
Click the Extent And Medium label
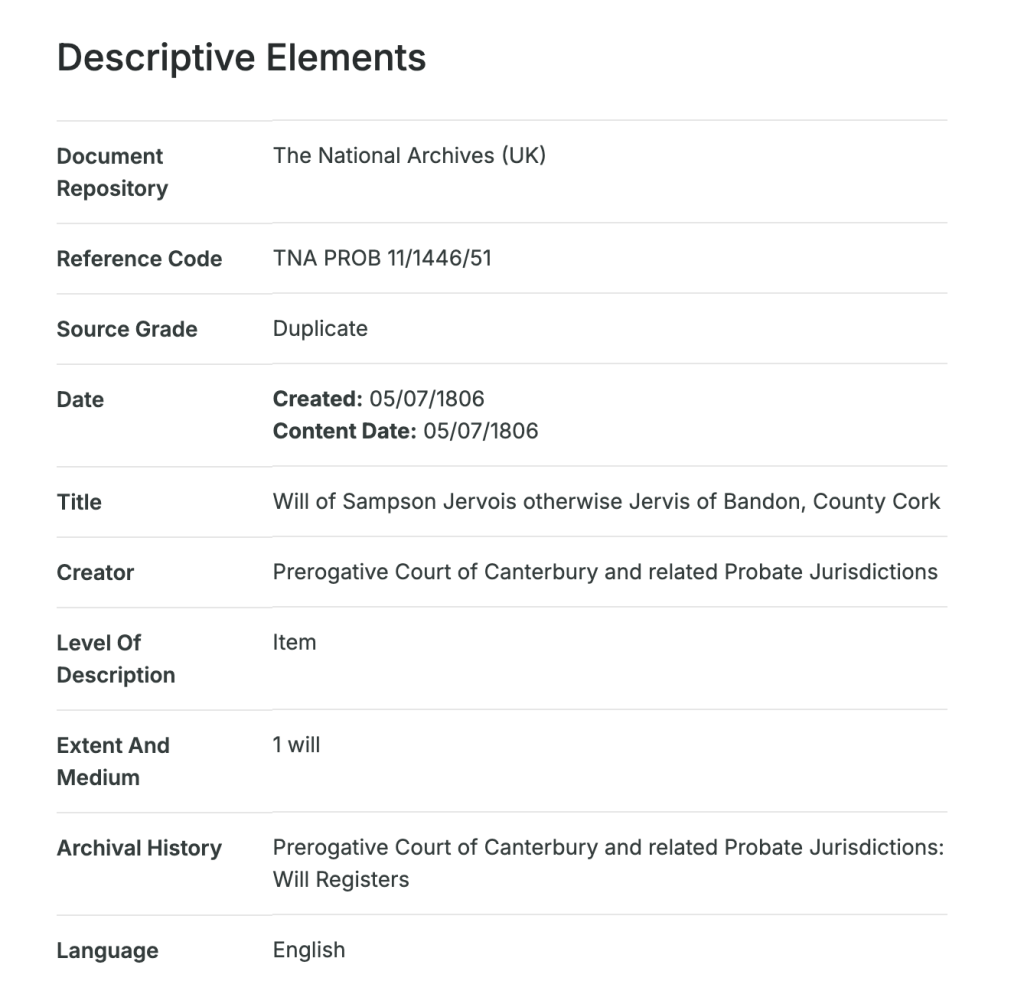pyautogui.click(x=113, y=761)
